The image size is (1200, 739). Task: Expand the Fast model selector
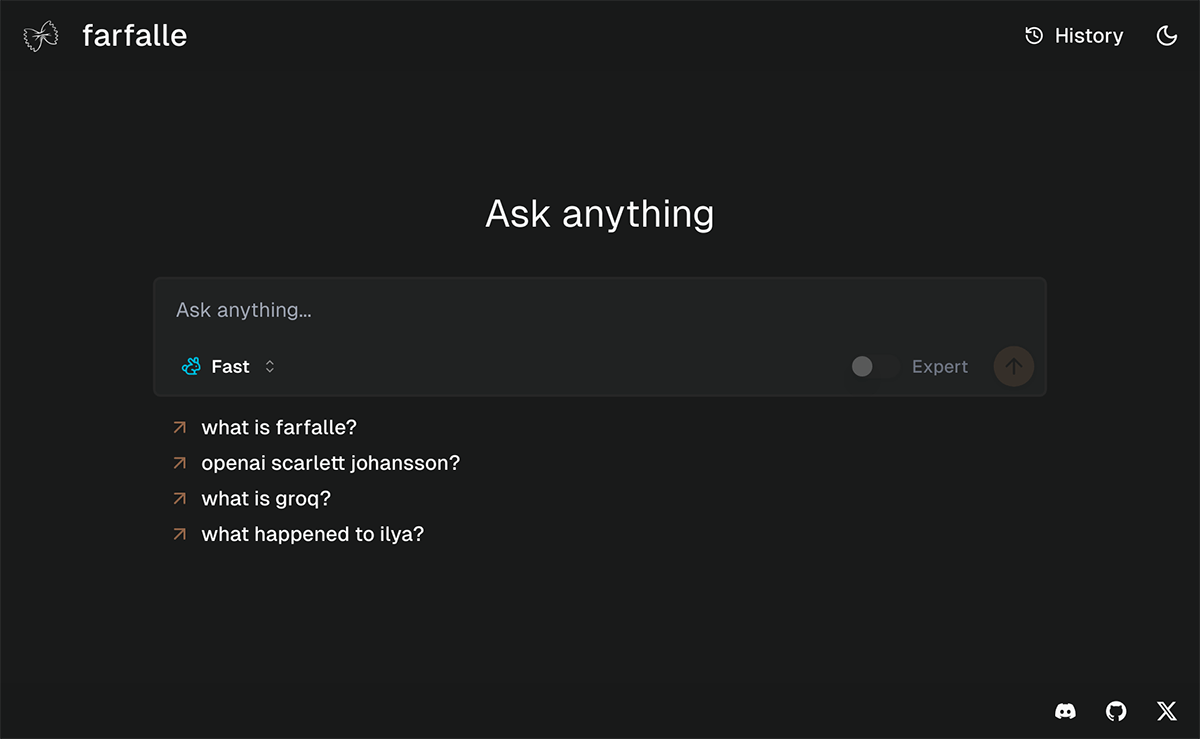pyautogui.click(x=228, y=367)
